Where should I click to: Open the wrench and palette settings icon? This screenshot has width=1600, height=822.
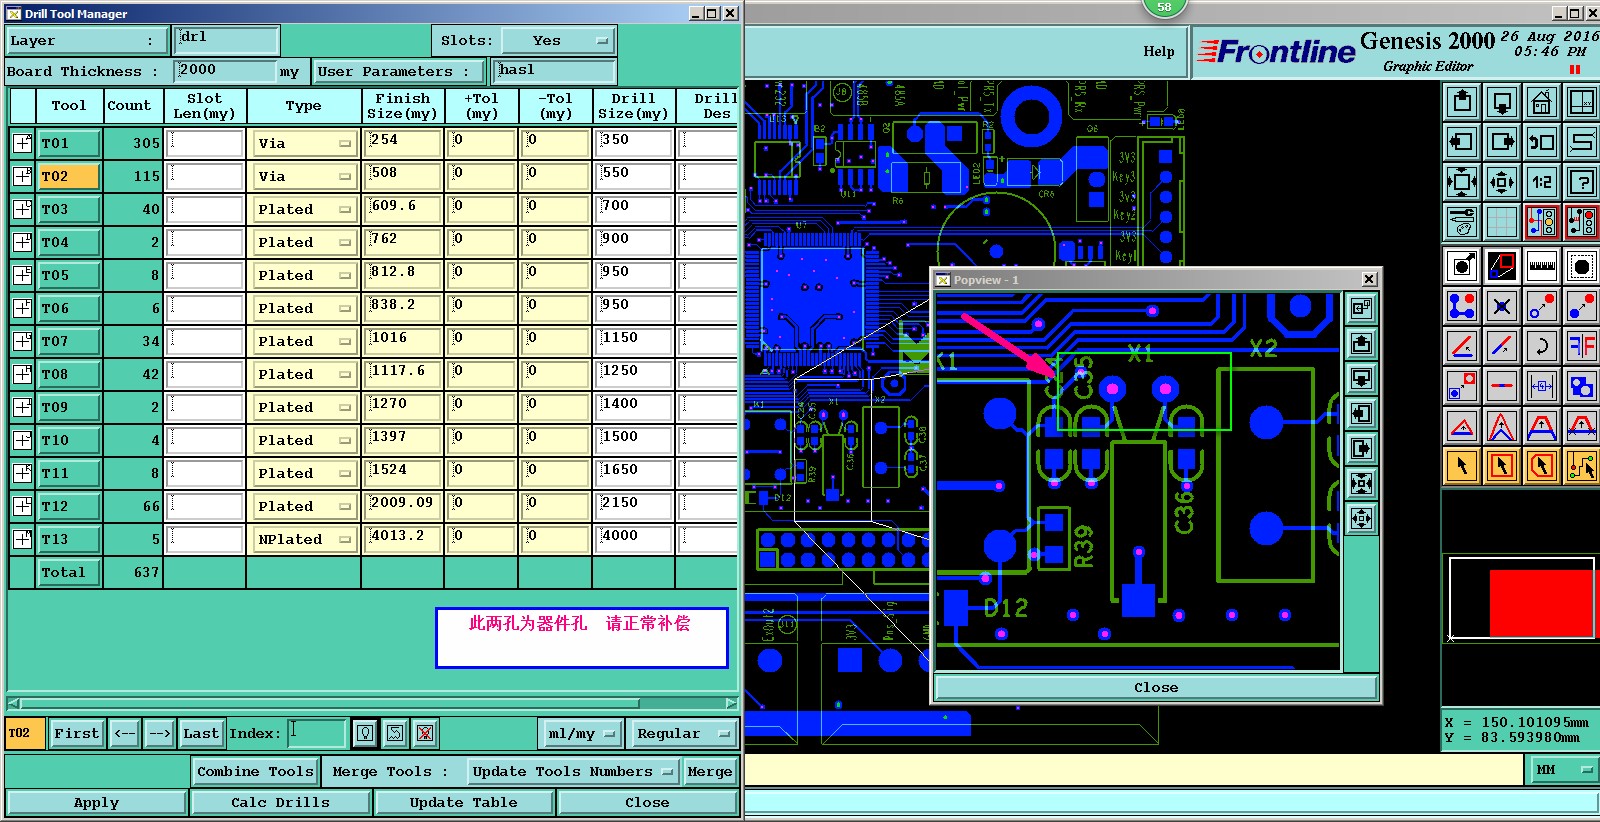coord(1462,222)
